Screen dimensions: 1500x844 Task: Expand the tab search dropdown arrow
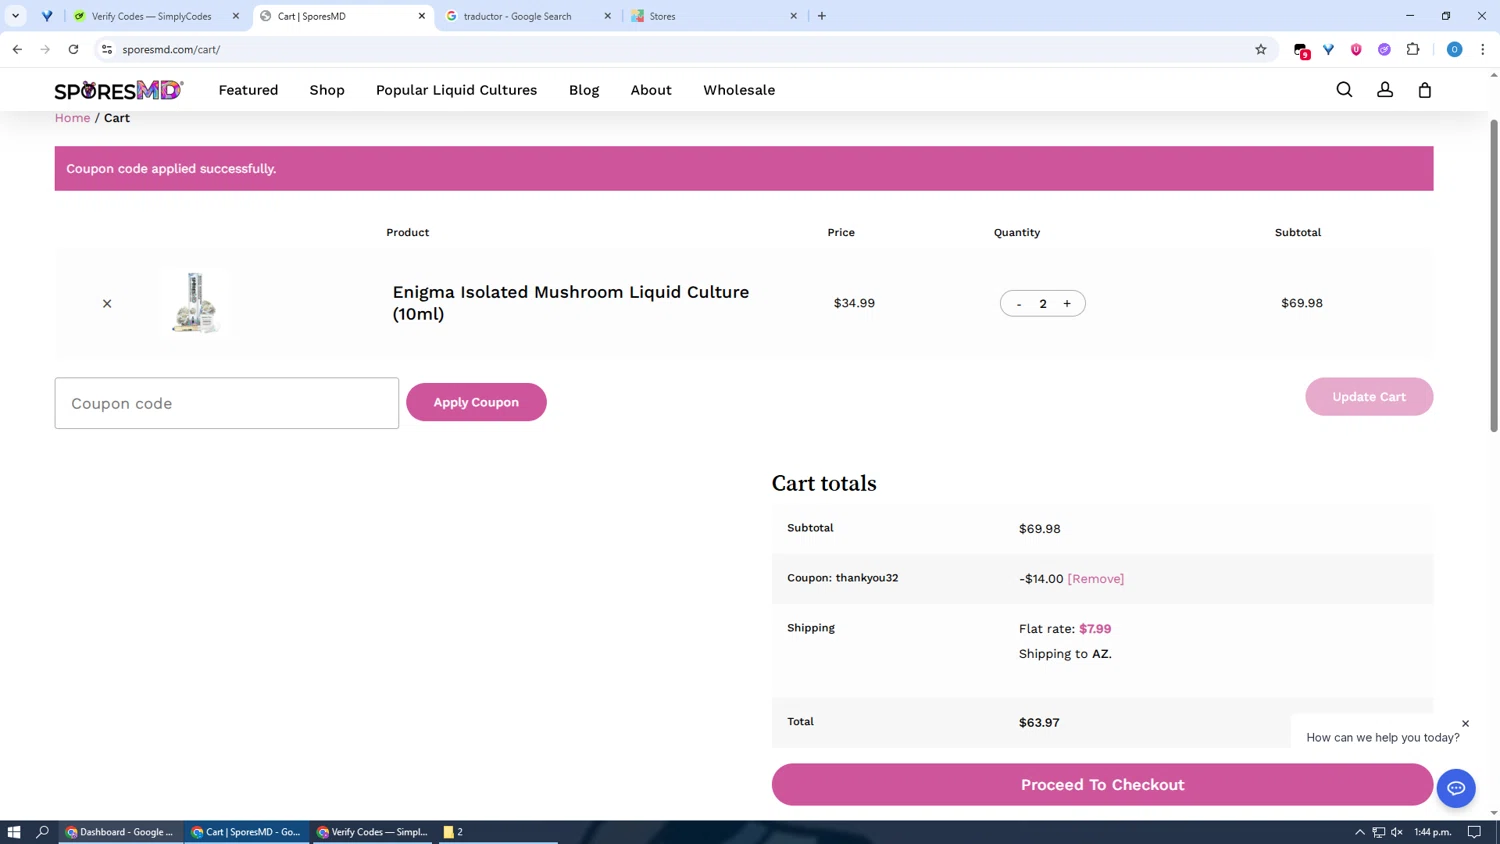pyautogui.click(x=15, y=16)
